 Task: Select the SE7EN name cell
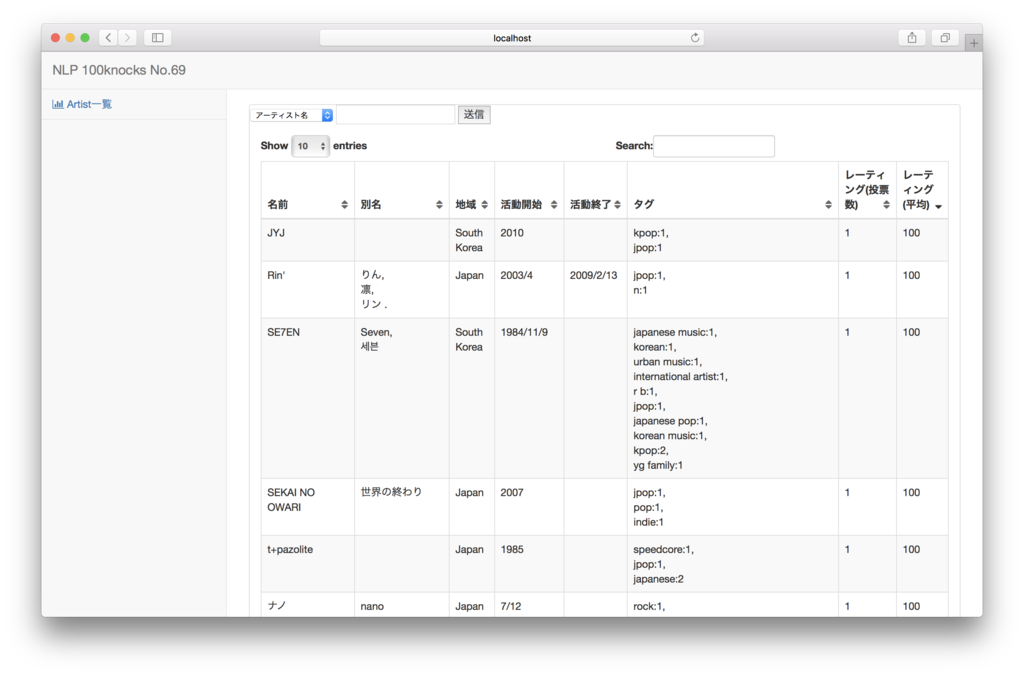coord(308,398)
